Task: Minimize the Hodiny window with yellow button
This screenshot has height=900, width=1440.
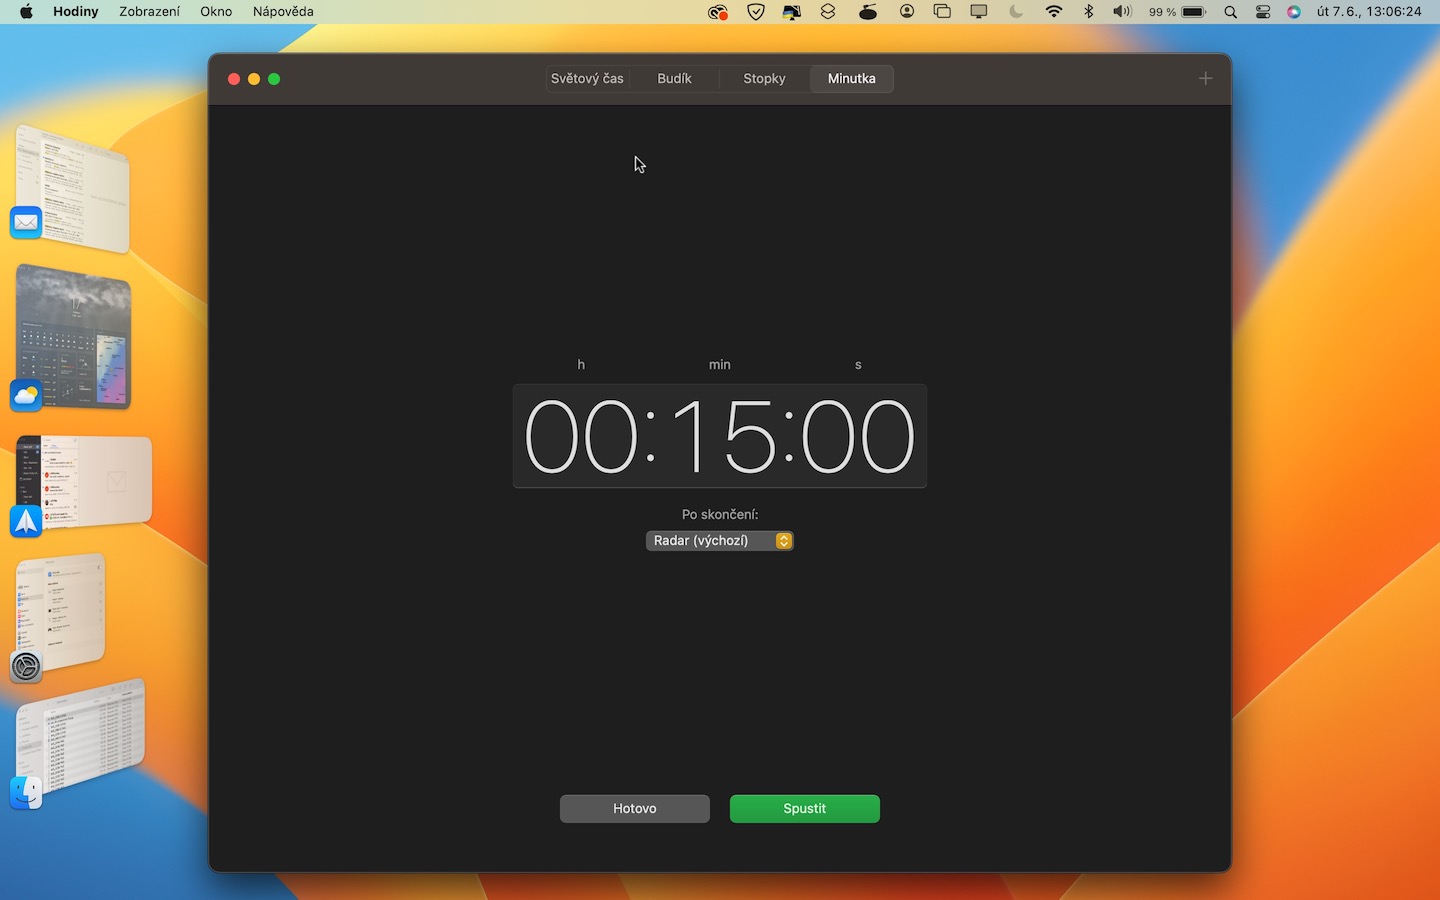Action: click(254, 79)
